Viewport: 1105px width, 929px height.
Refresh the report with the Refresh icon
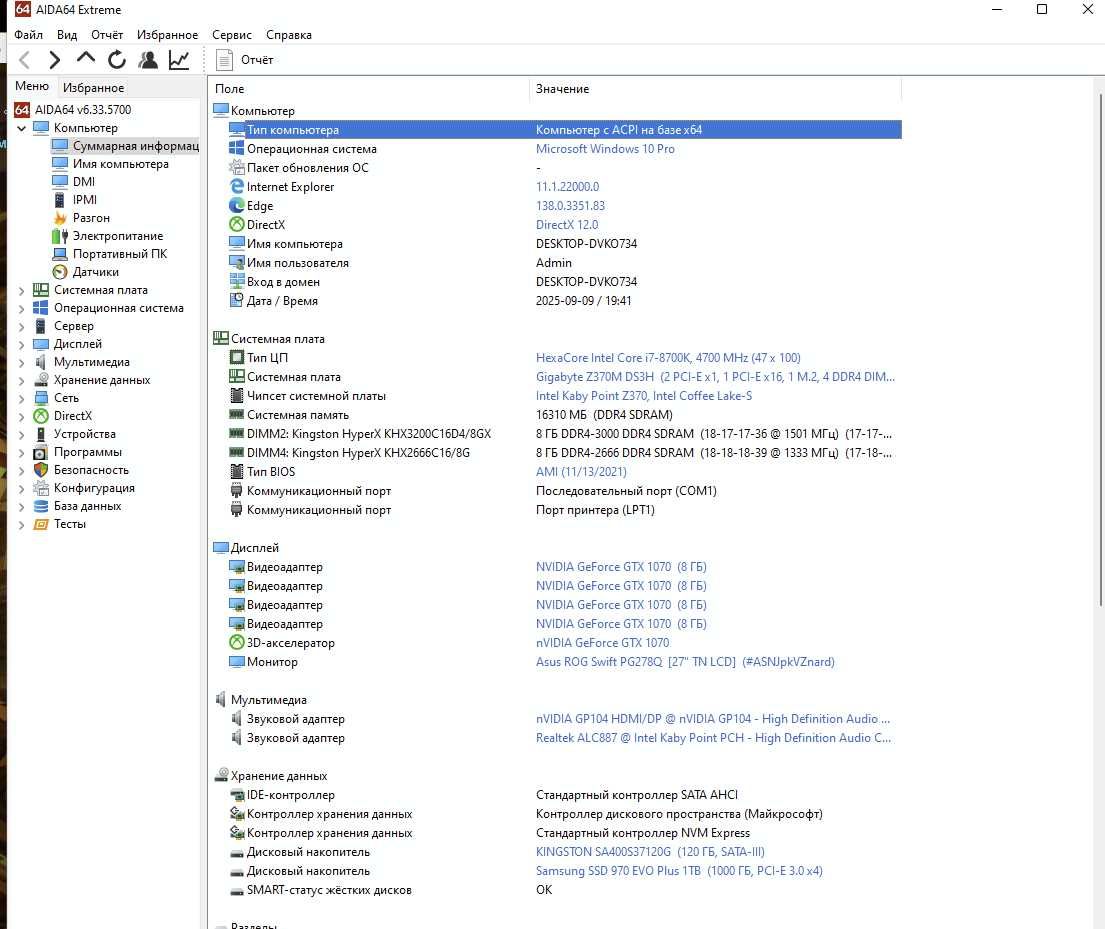117,60
